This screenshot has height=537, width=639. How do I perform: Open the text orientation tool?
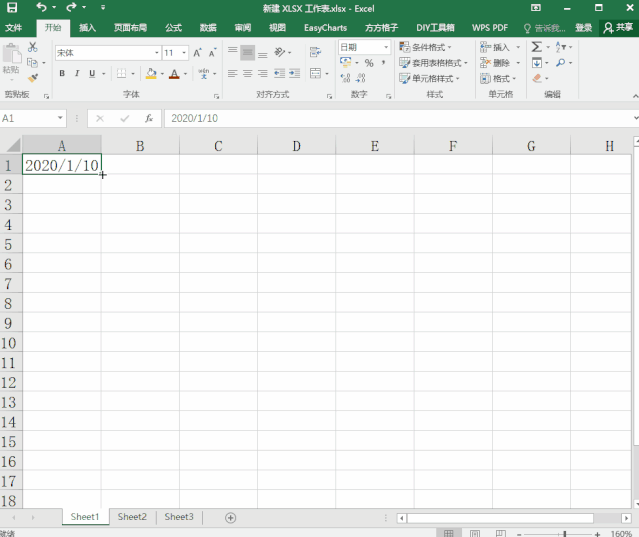tap(280, 52)
